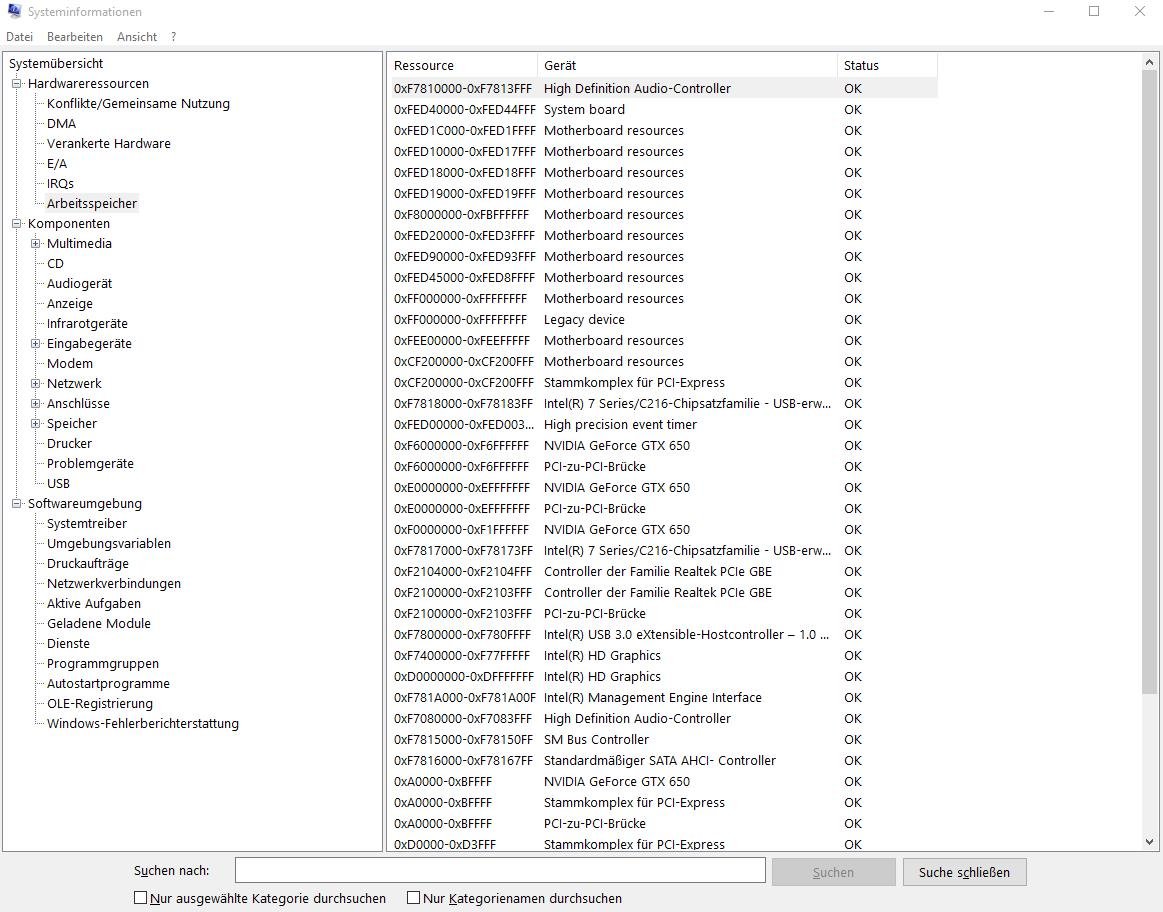Select the USB tree item
The width and height of the screenshot is (1163, 912).
[59, 484]
